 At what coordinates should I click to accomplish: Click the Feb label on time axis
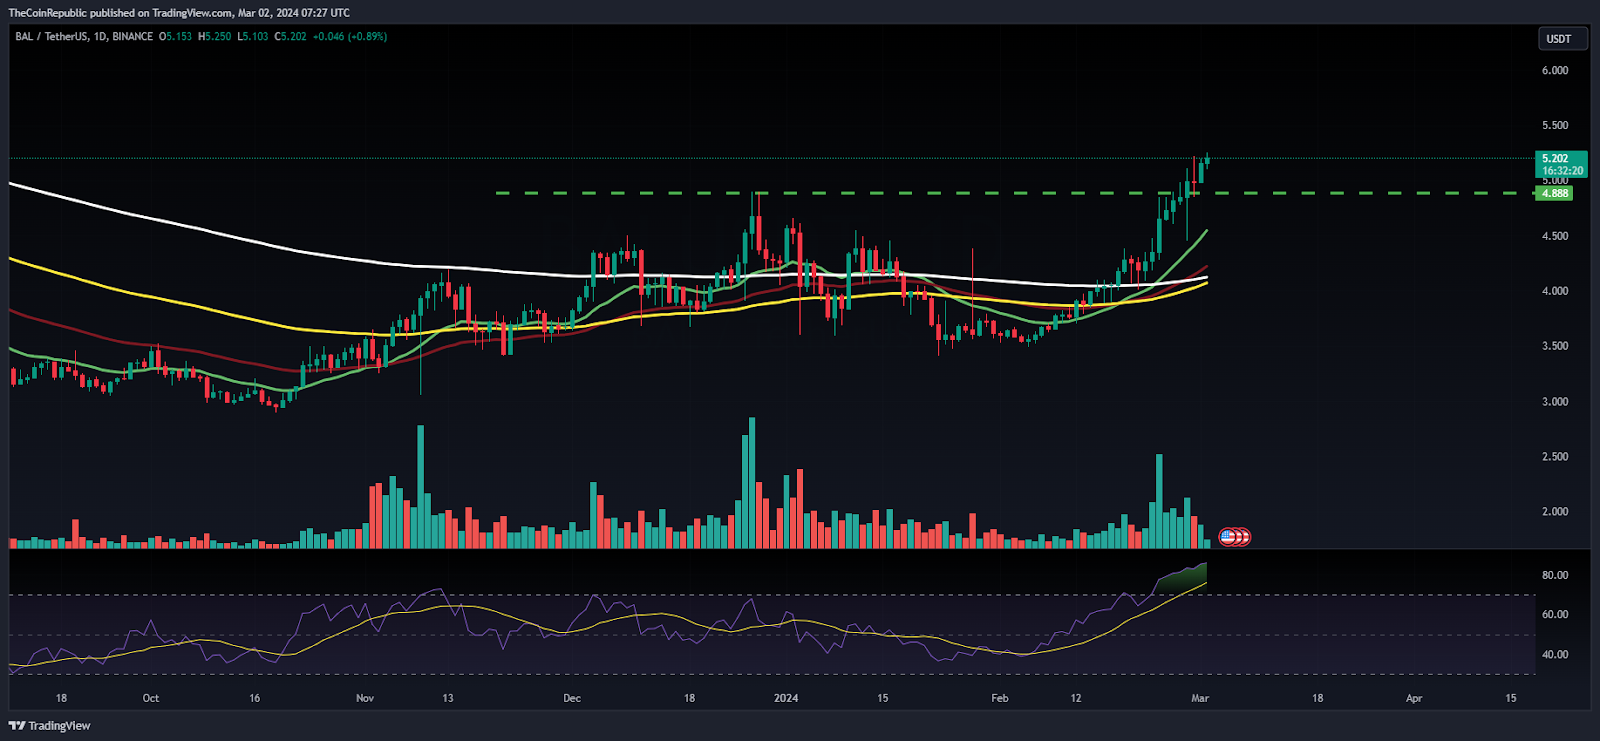point(1000,698)
